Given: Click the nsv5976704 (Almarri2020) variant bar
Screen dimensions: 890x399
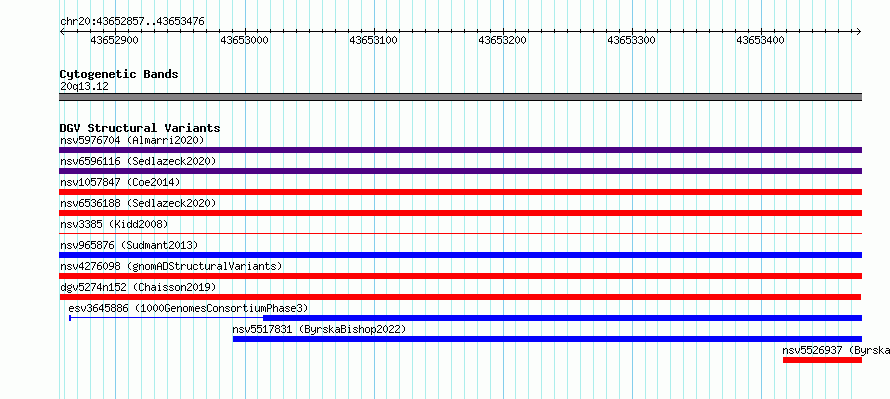Looking at the screenshot, I should click(x=460, y=150).
